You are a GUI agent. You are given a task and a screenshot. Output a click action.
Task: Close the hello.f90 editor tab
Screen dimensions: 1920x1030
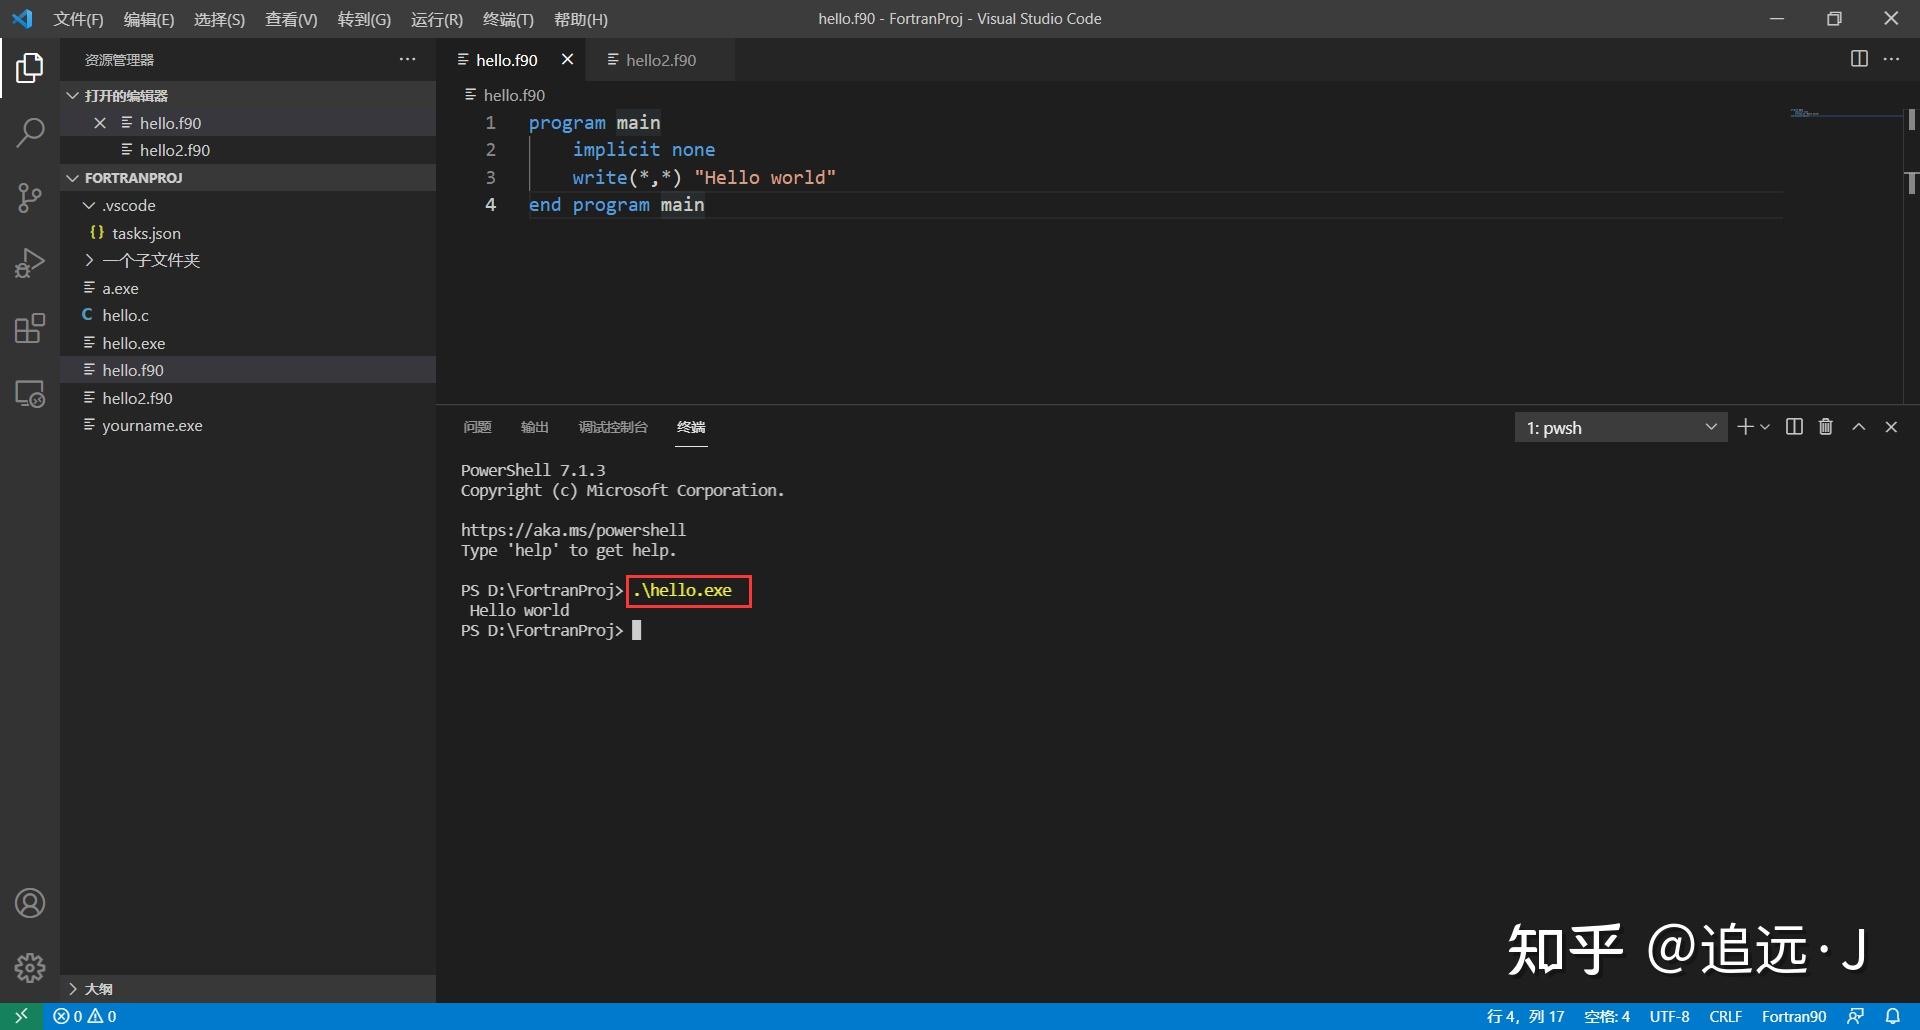click(x=567, y=59)
